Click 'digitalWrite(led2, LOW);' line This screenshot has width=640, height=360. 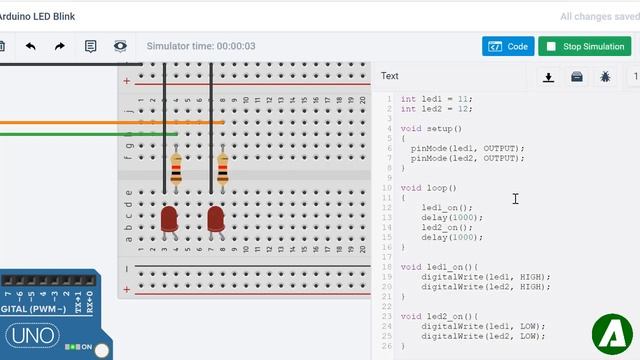(483, 336)
